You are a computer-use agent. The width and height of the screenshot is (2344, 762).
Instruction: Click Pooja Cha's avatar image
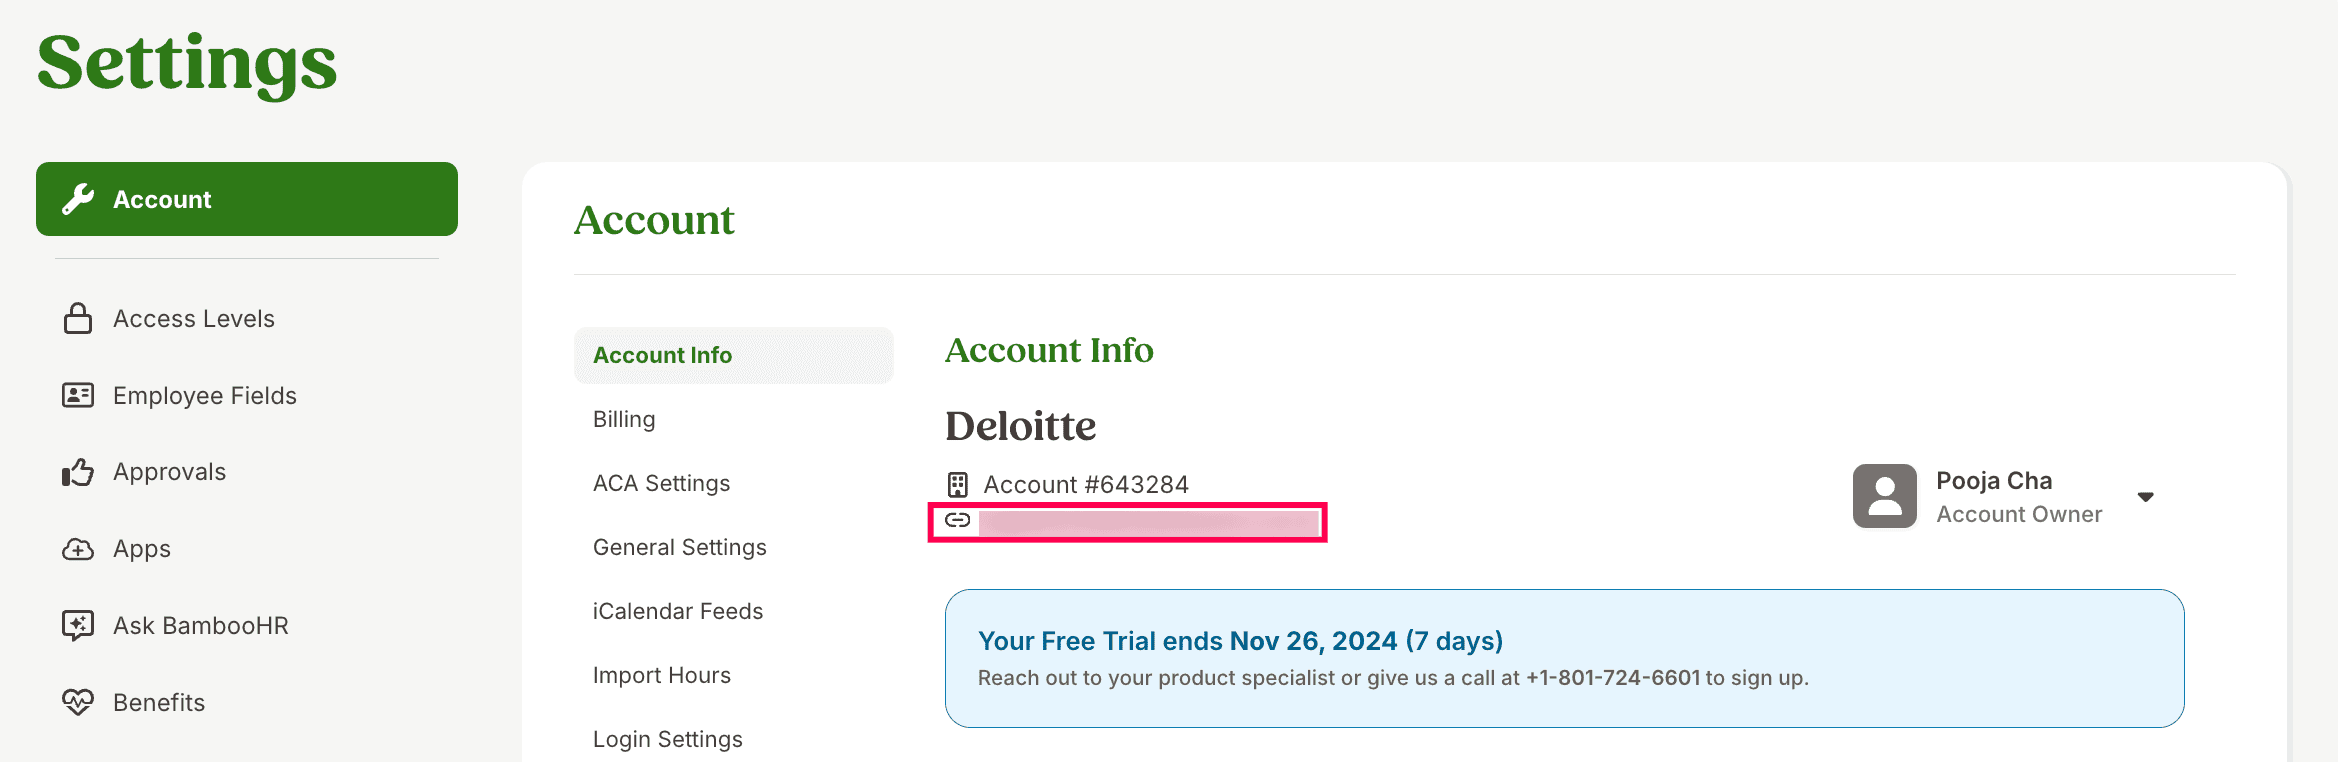(x=1884, y=496)
